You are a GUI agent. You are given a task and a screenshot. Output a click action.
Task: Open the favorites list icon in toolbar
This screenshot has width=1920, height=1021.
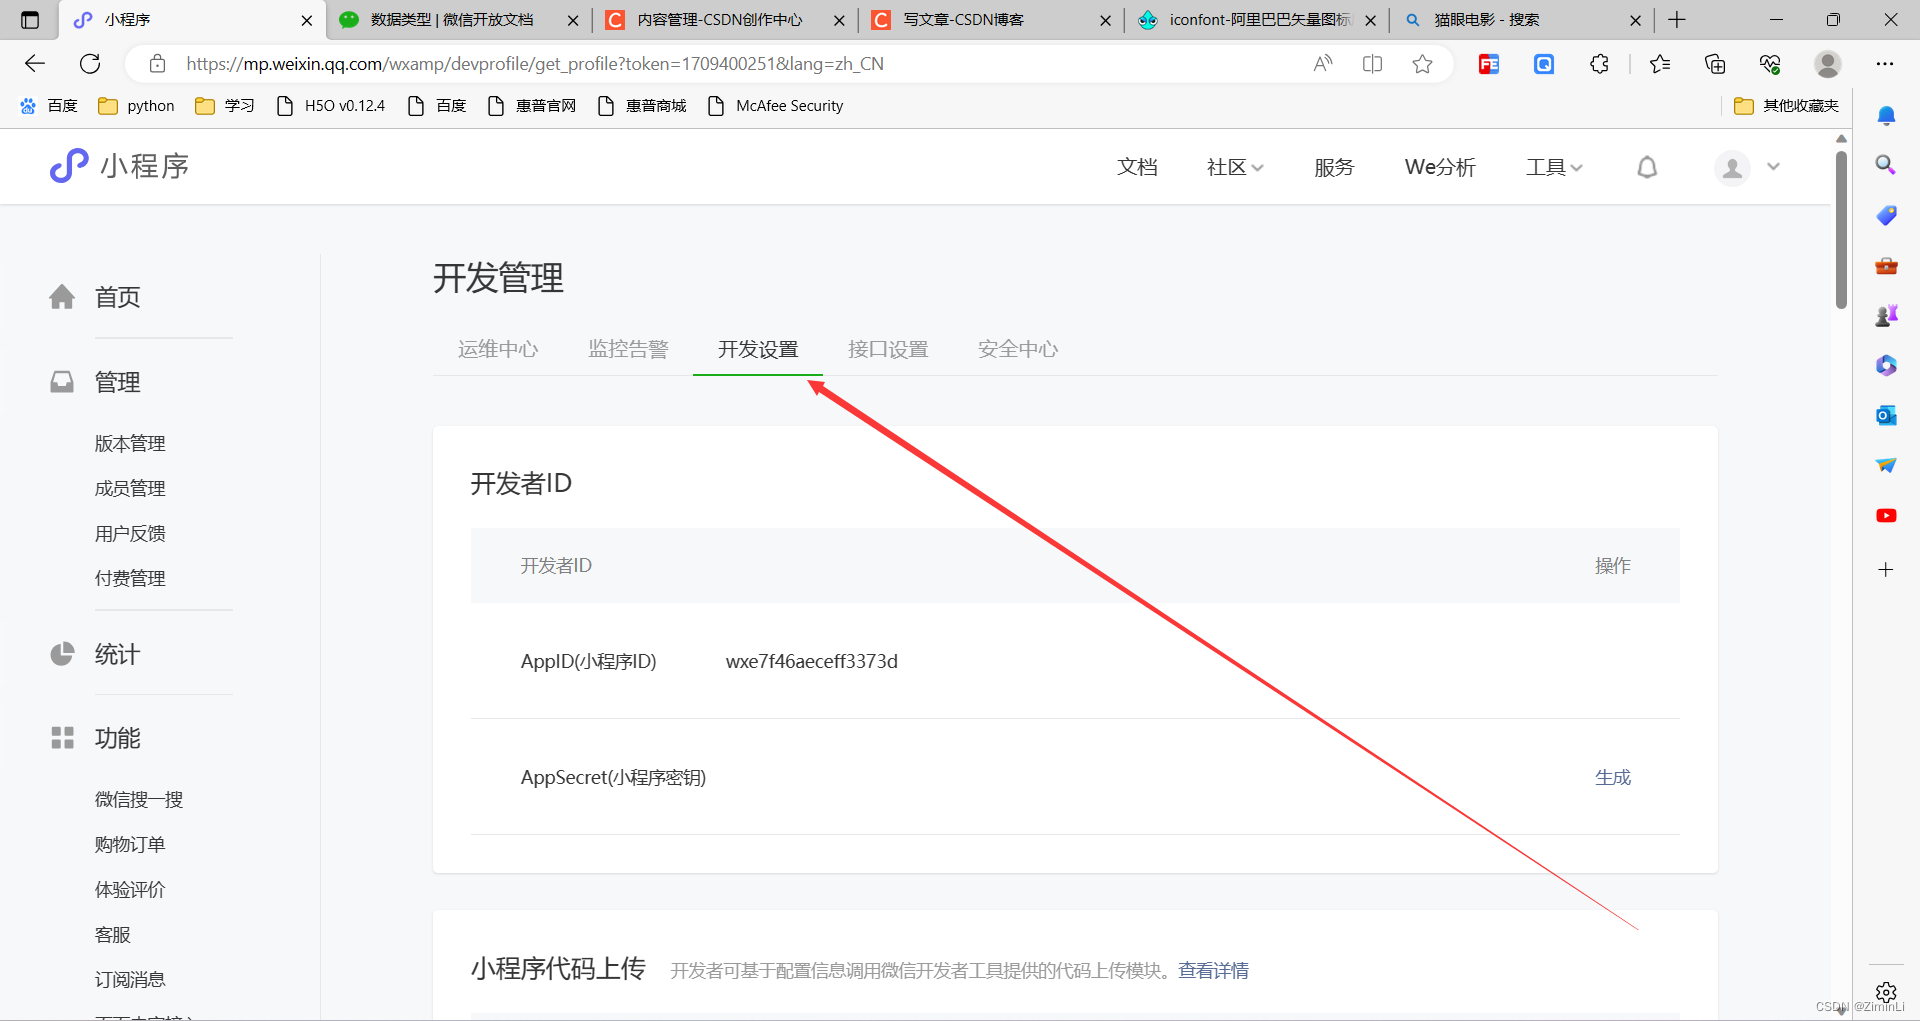point(1660,64)
